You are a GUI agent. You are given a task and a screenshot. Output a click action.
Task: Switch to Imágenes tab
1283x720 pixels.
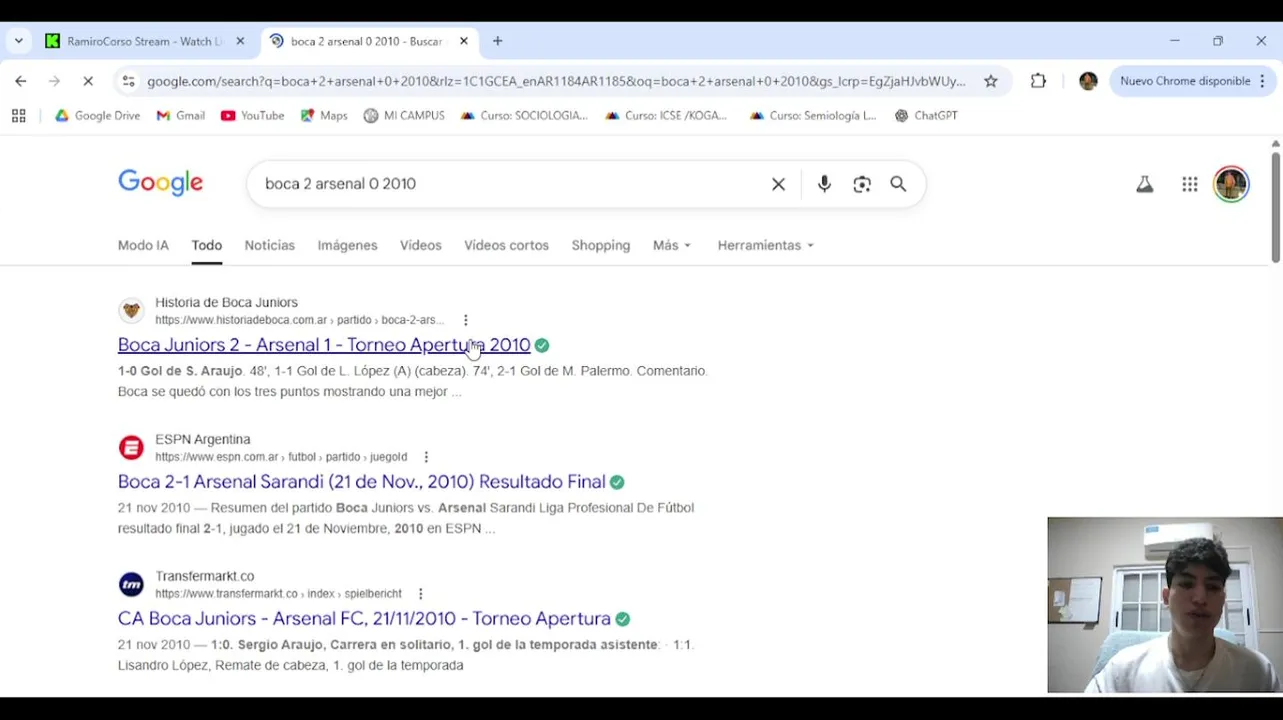tap(347, 245)
